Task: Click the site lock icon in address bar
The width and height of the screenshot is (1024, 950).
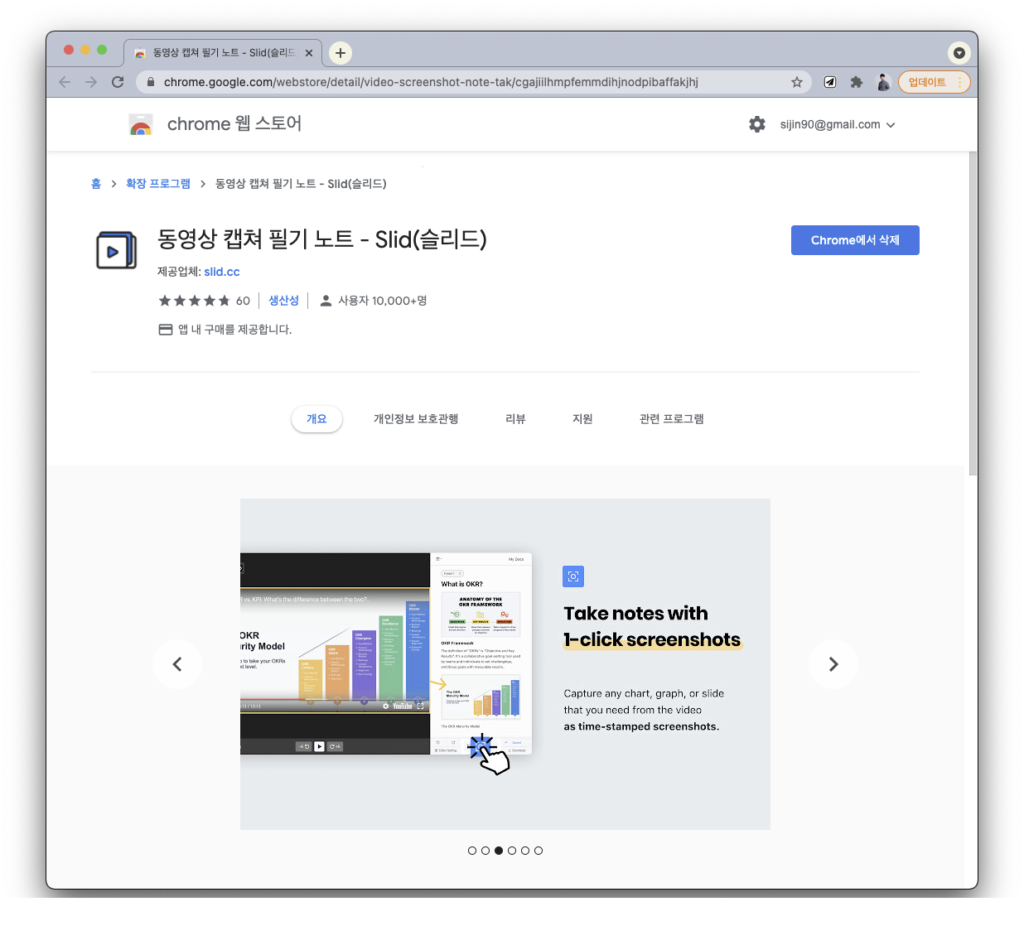Action: pos(151,82)
